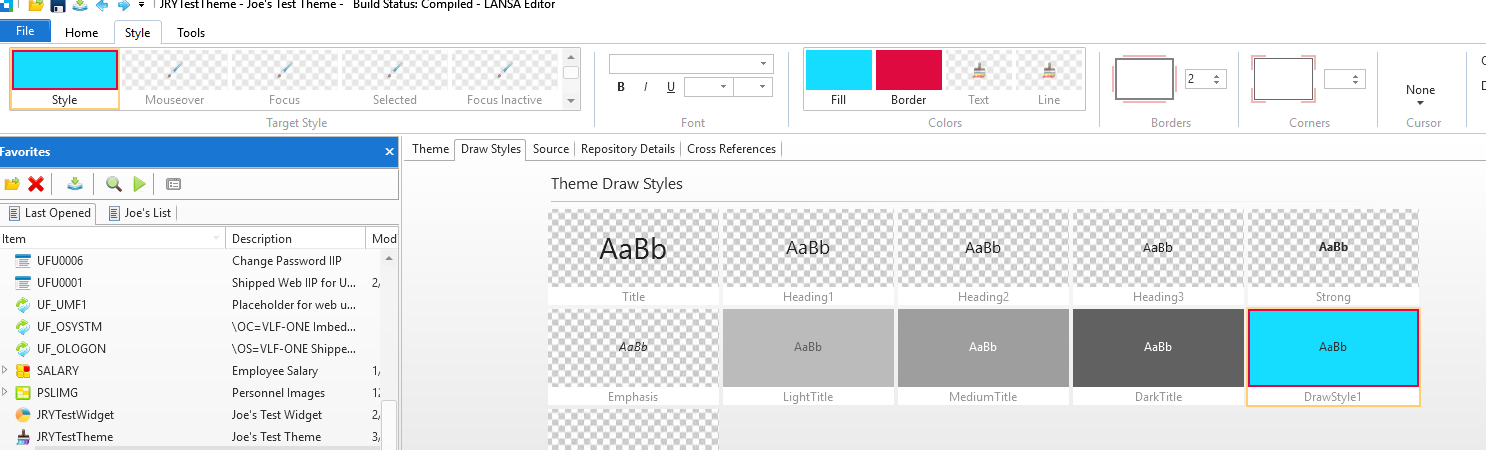Viewport: 1486px width, 450px height.
Task: Click the back arrow in quick access toolbar
Action: [x=101, y=5]
